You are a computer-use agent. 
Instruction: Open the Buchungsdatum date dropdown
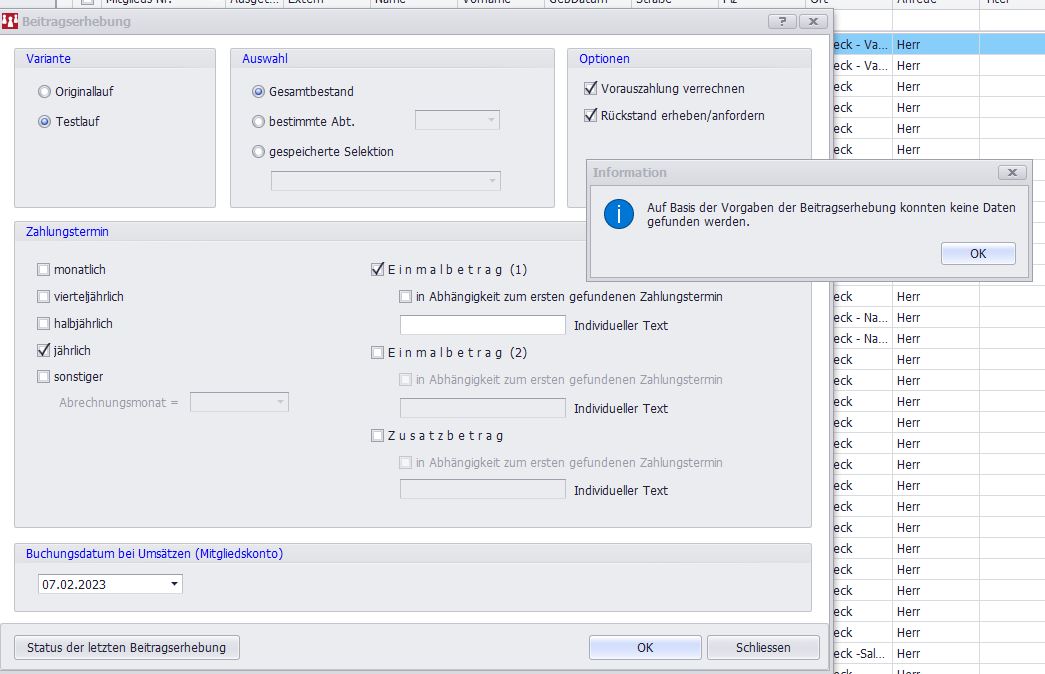175,584
